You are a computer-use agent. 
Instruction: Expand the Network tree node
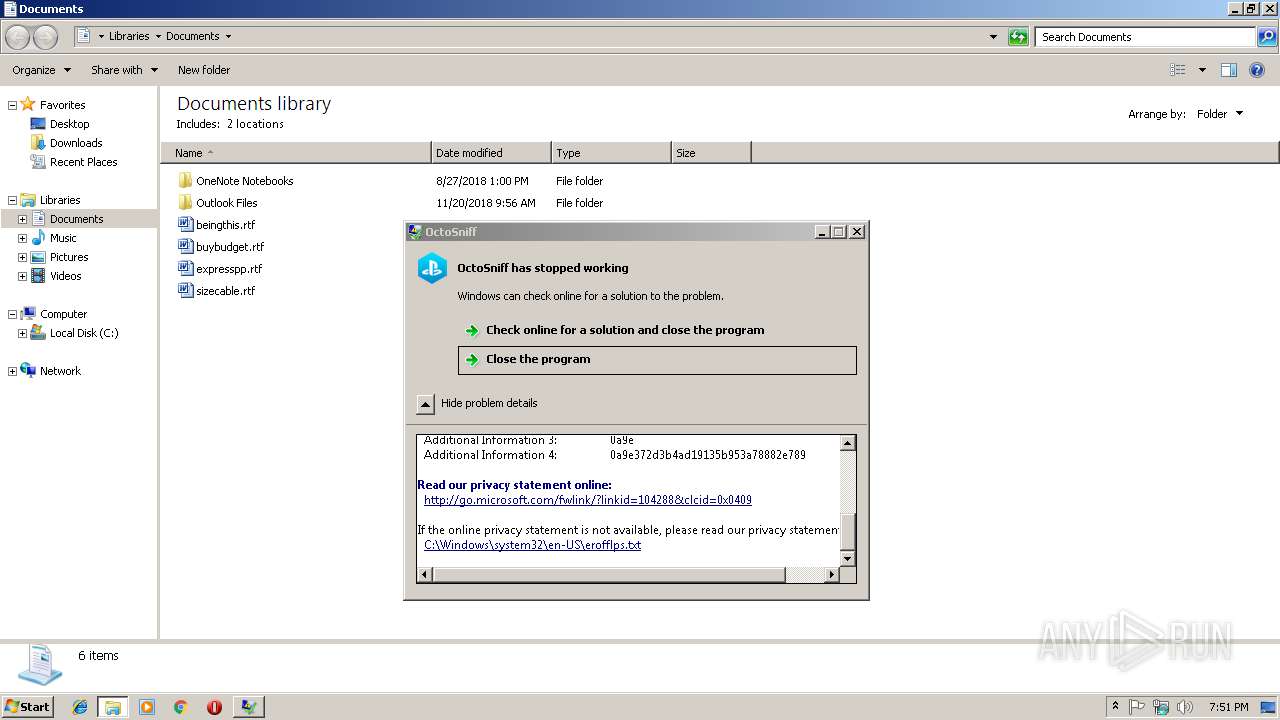coord(12,371)
